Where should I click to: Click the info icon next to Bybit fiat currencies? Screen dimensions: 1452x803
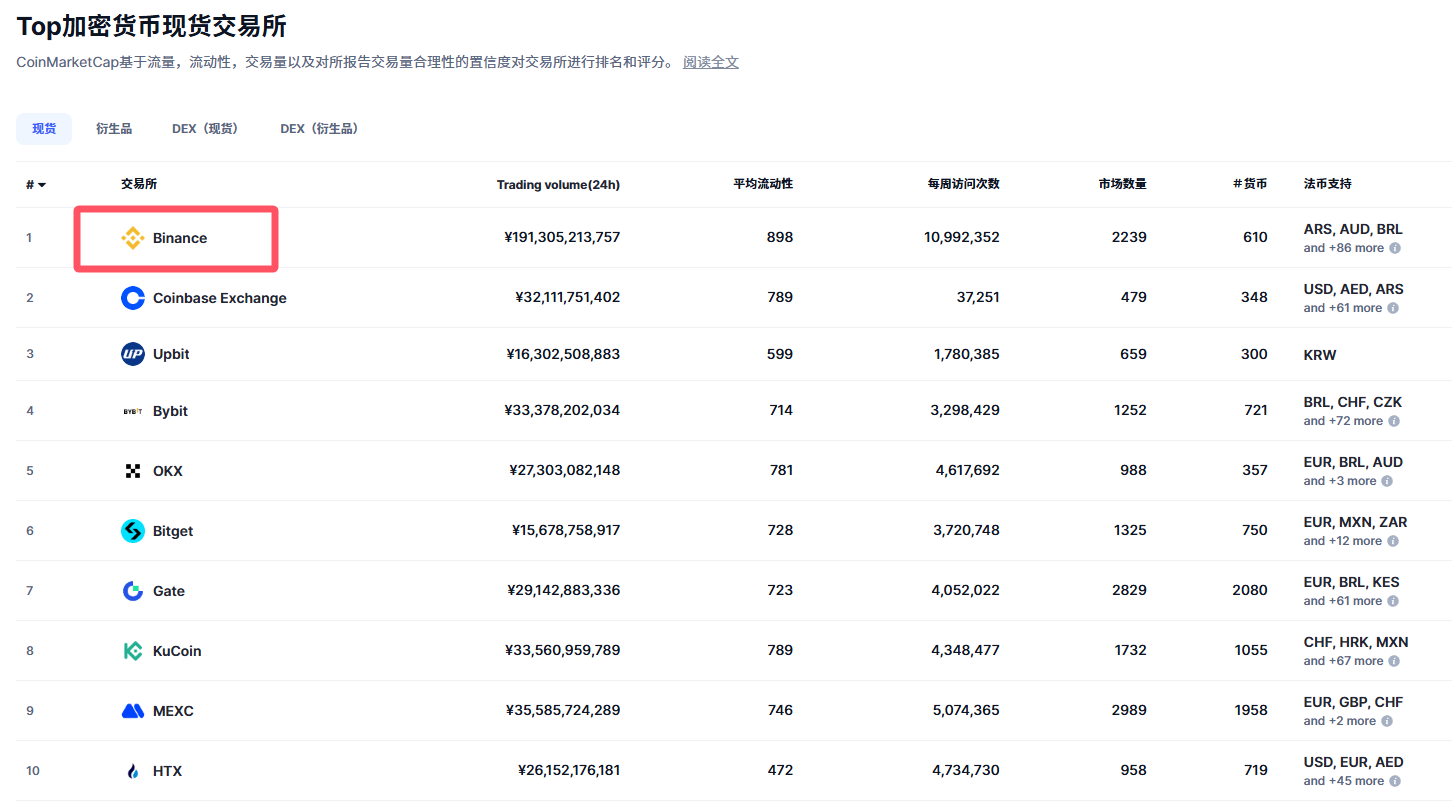click(x=1395, y=421)
